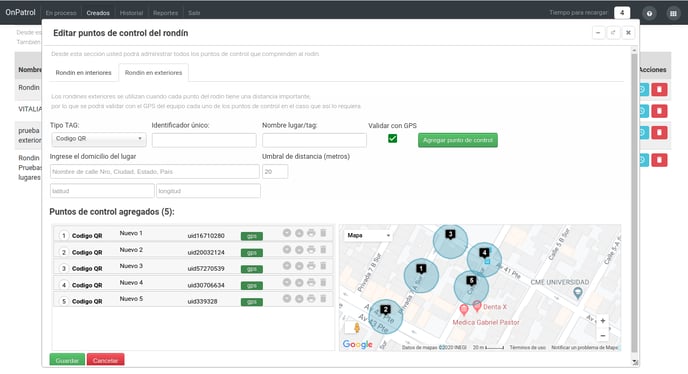The width and height of the screenshot is (688, 374).
Task: Click uid339328 in the list
Action: (202, 301)
